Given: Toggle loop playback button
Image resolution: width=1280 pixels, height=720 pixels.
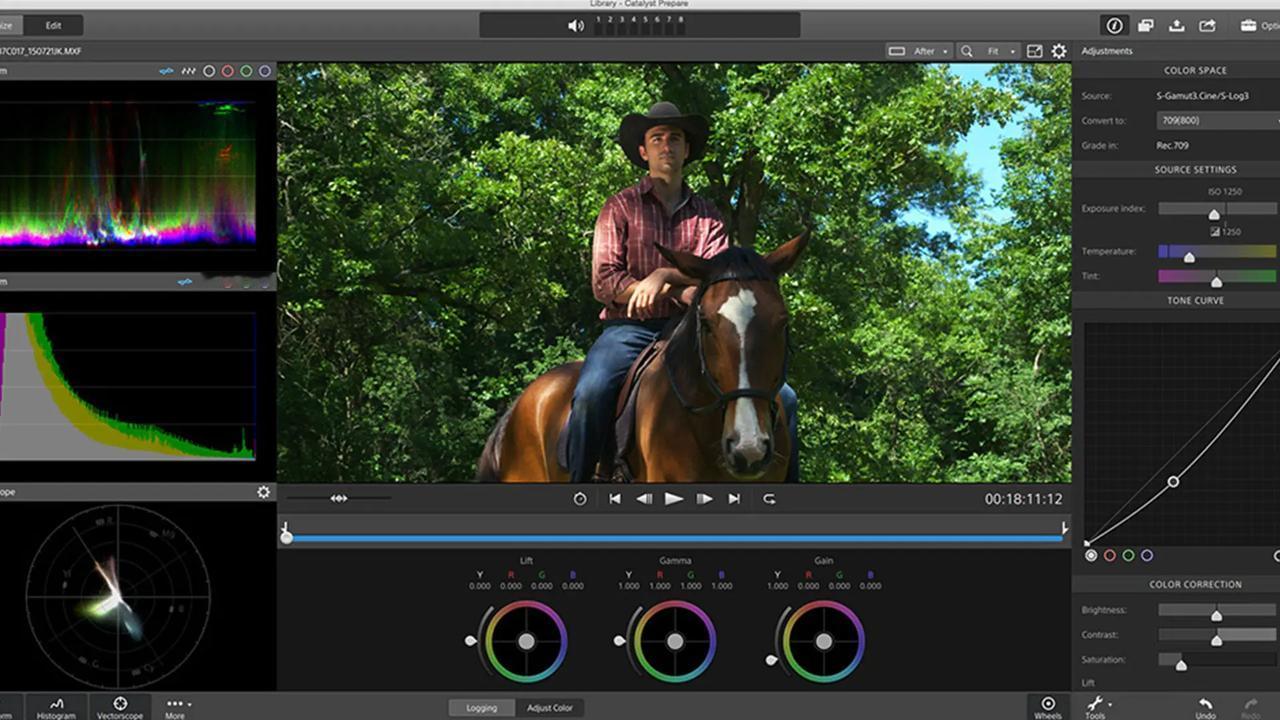Looking at the screenshot, I should pos(769,498).
